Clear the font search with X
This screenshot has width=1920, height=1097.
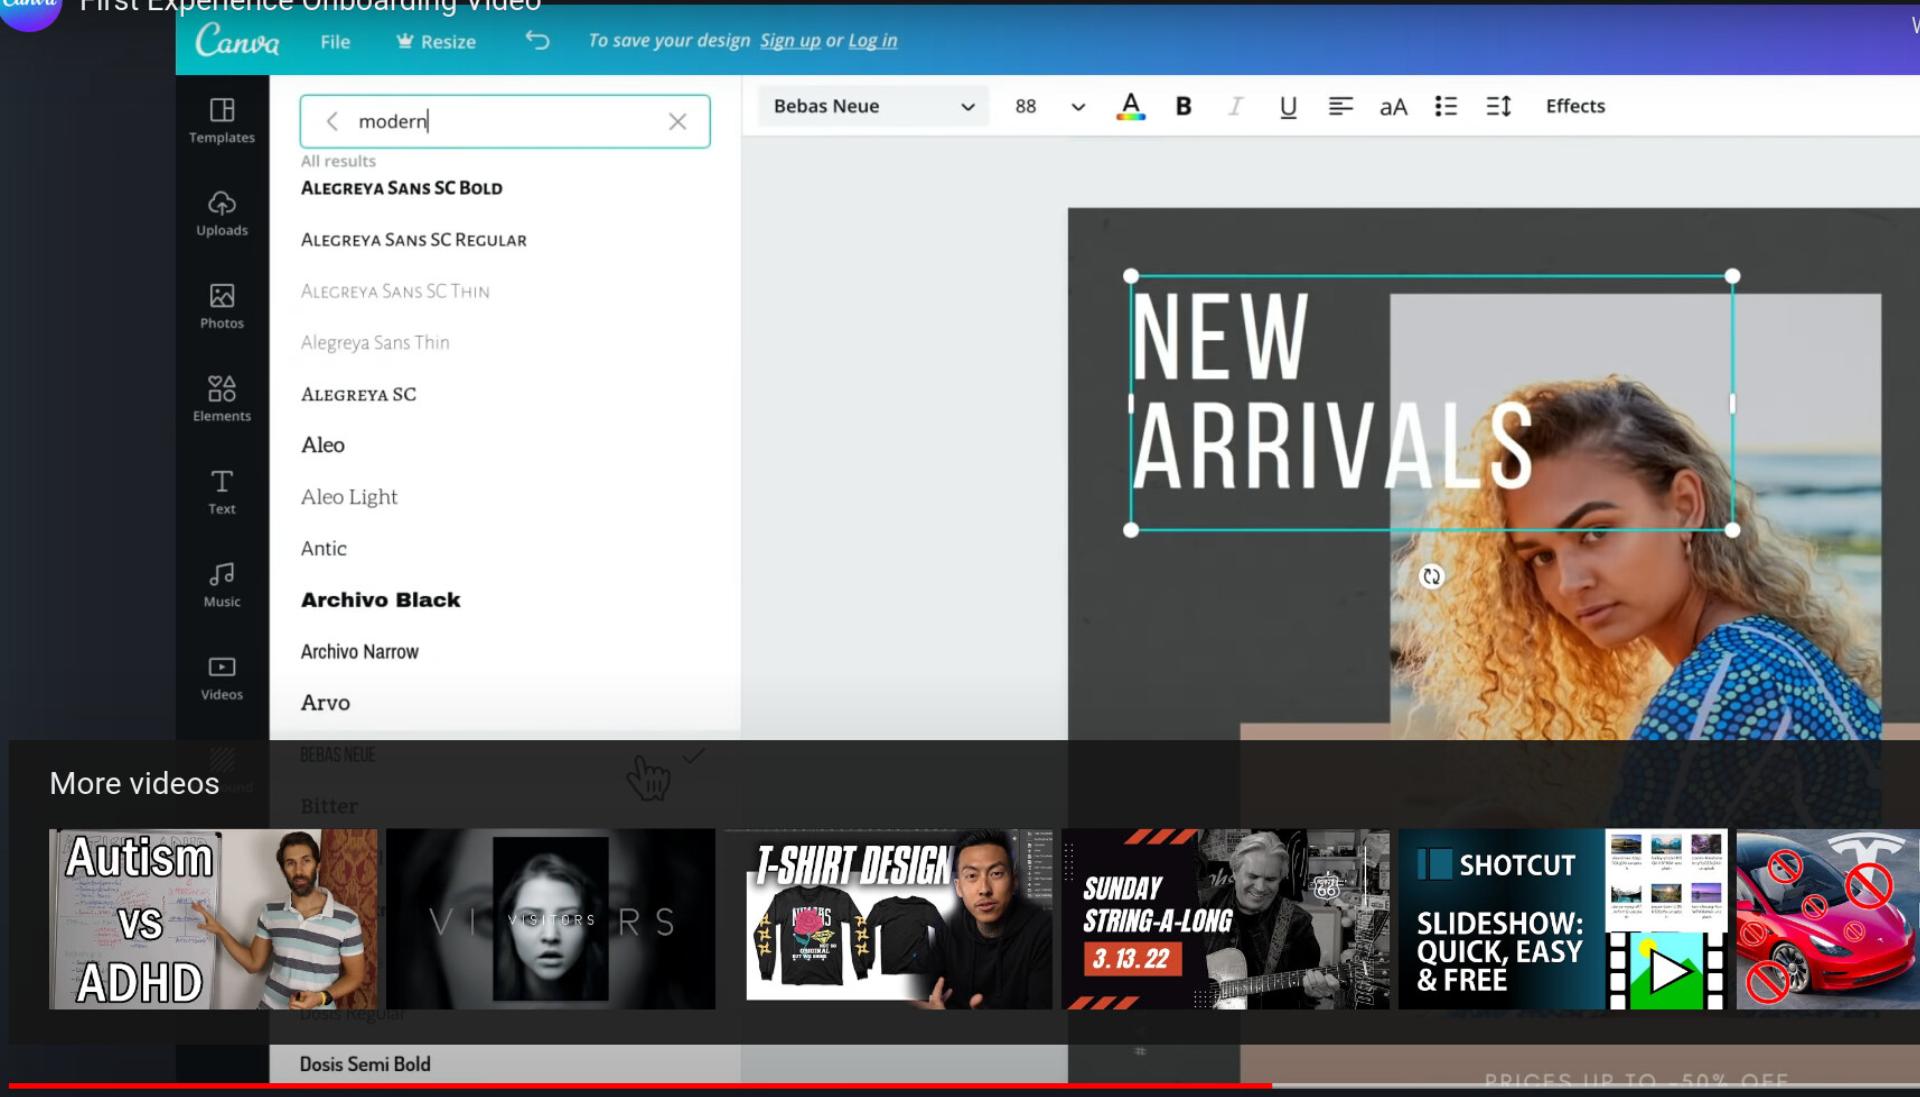(x=677, y=122)
